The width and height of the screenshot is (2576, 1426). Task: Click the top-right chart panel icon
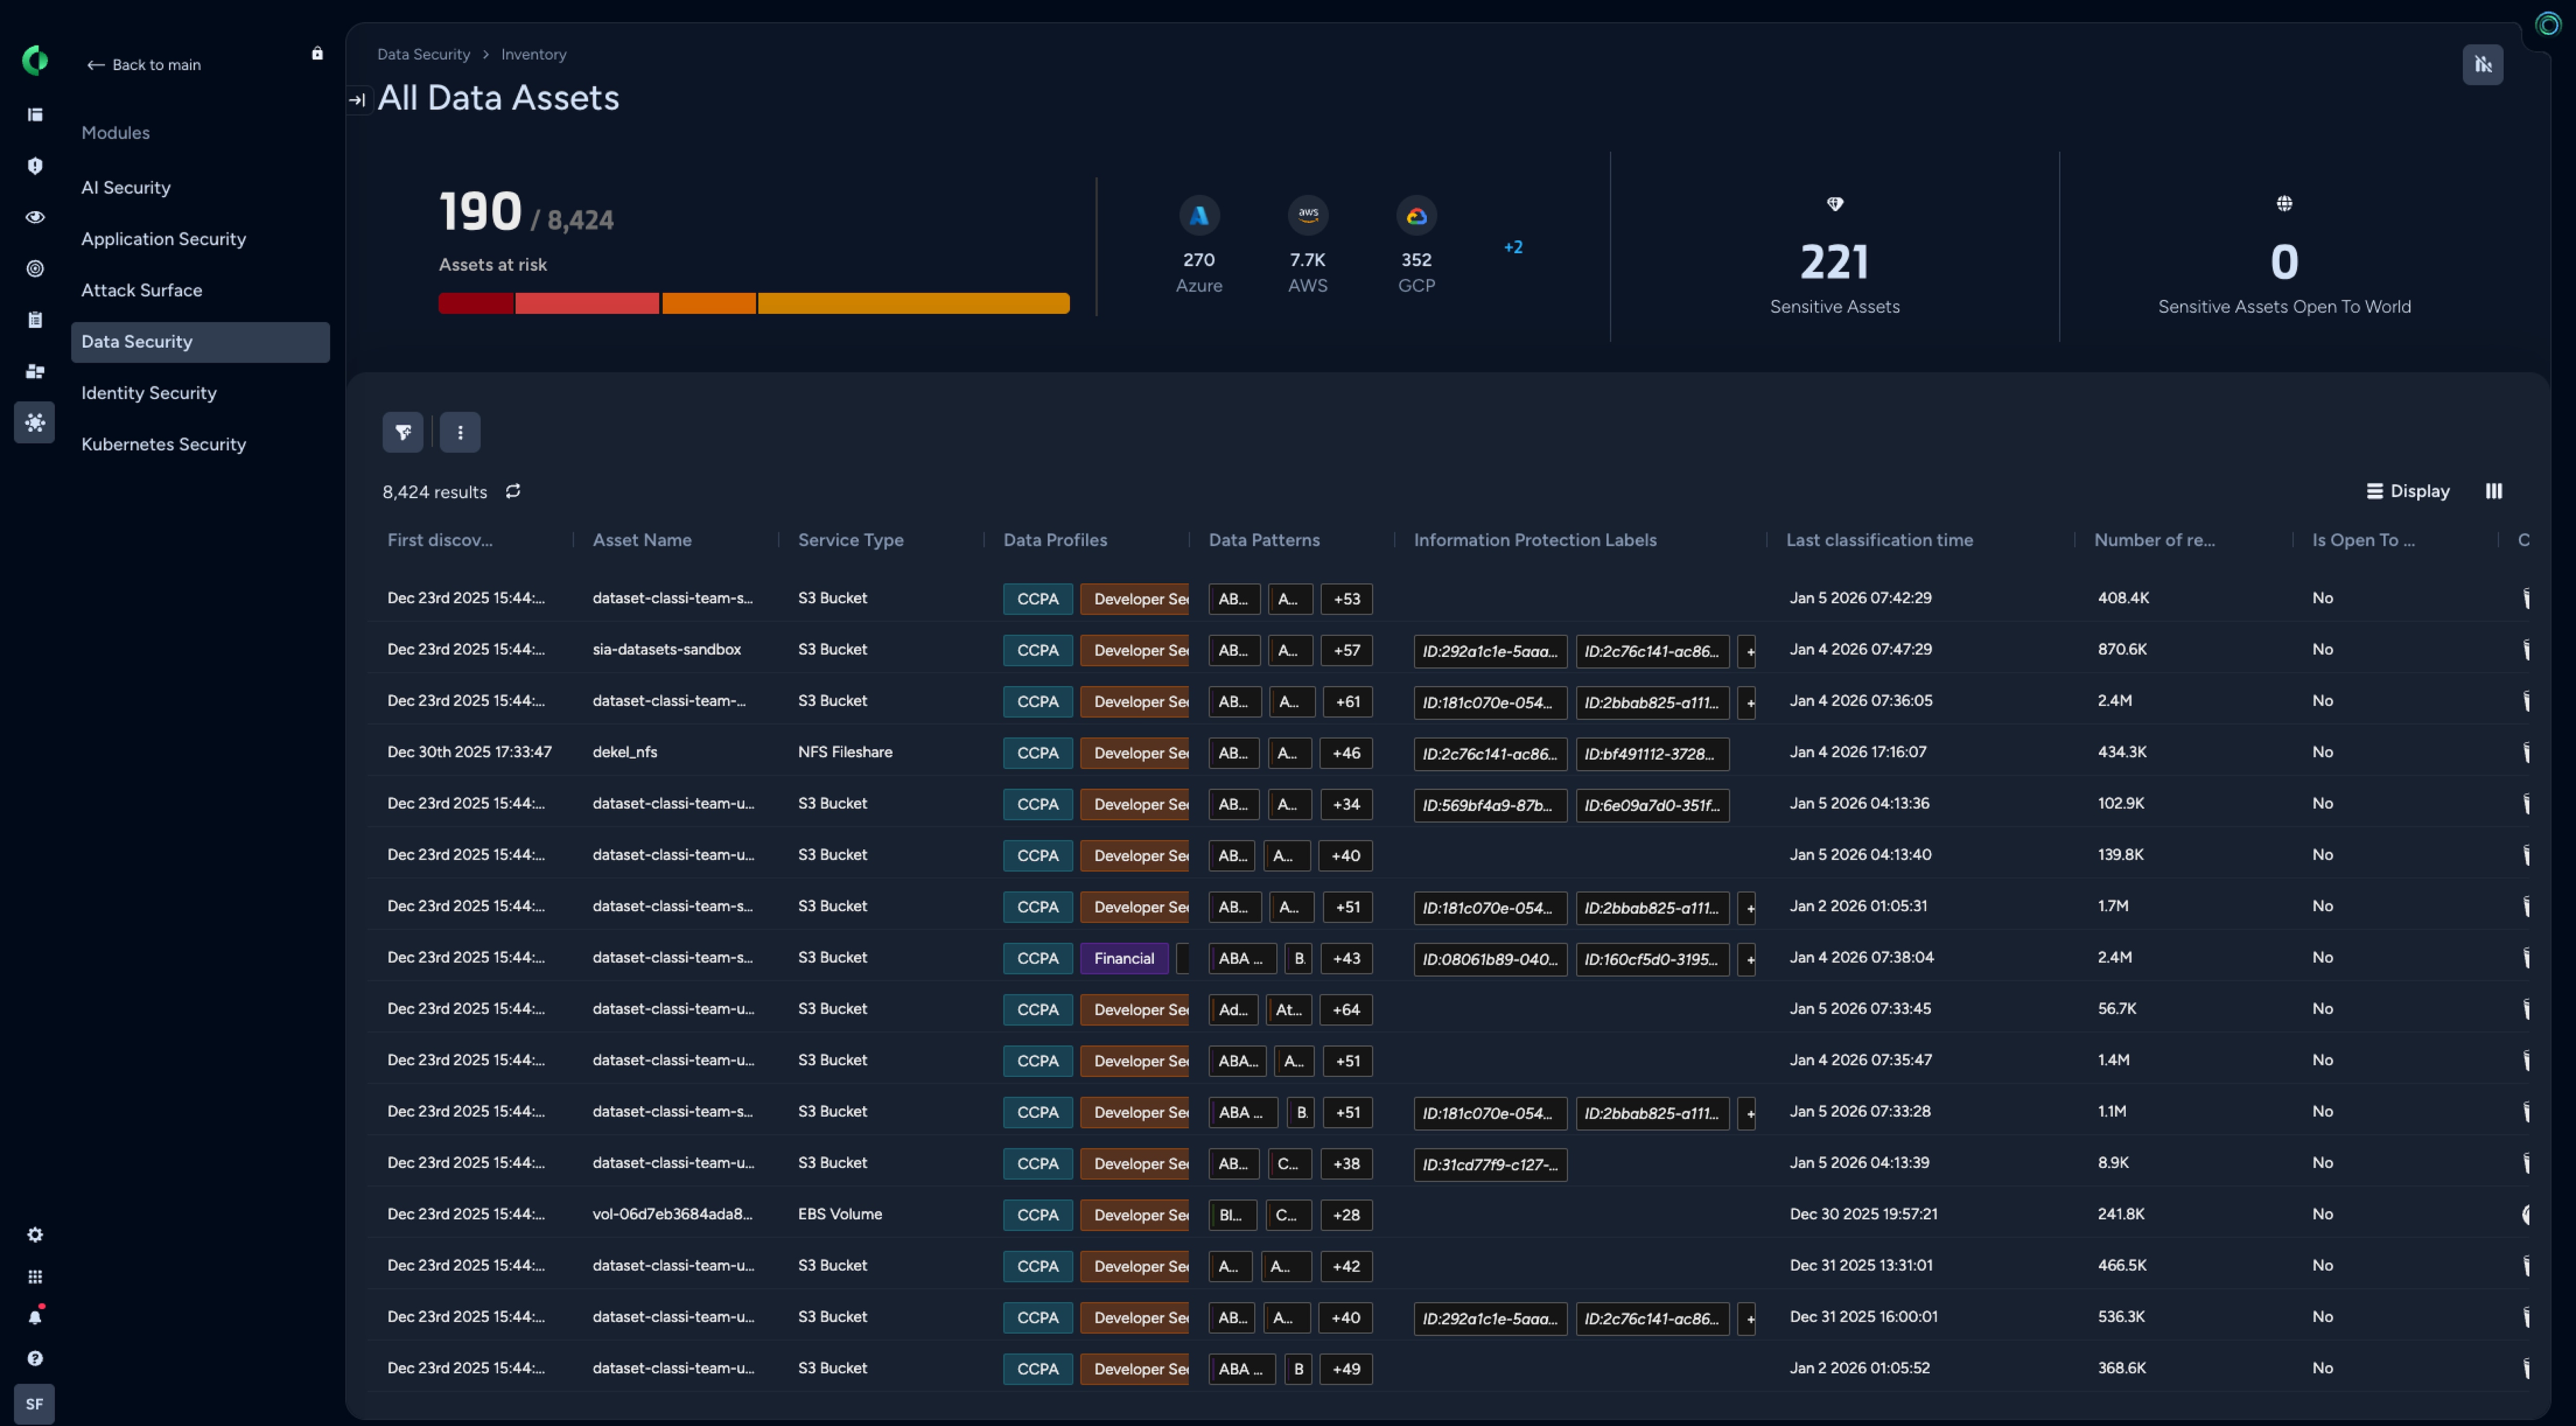pos(2482,65)
